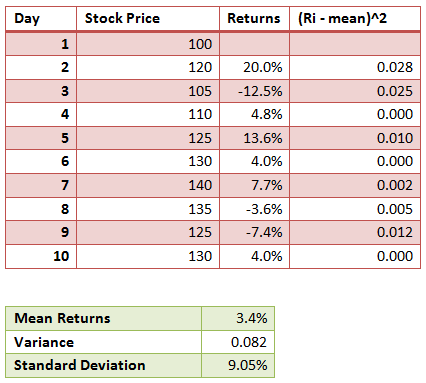Image resolution: width=426 pixels, height=383 pixels.
Task: Click the -12.5% returns cell
Action: tap(254, 91)
